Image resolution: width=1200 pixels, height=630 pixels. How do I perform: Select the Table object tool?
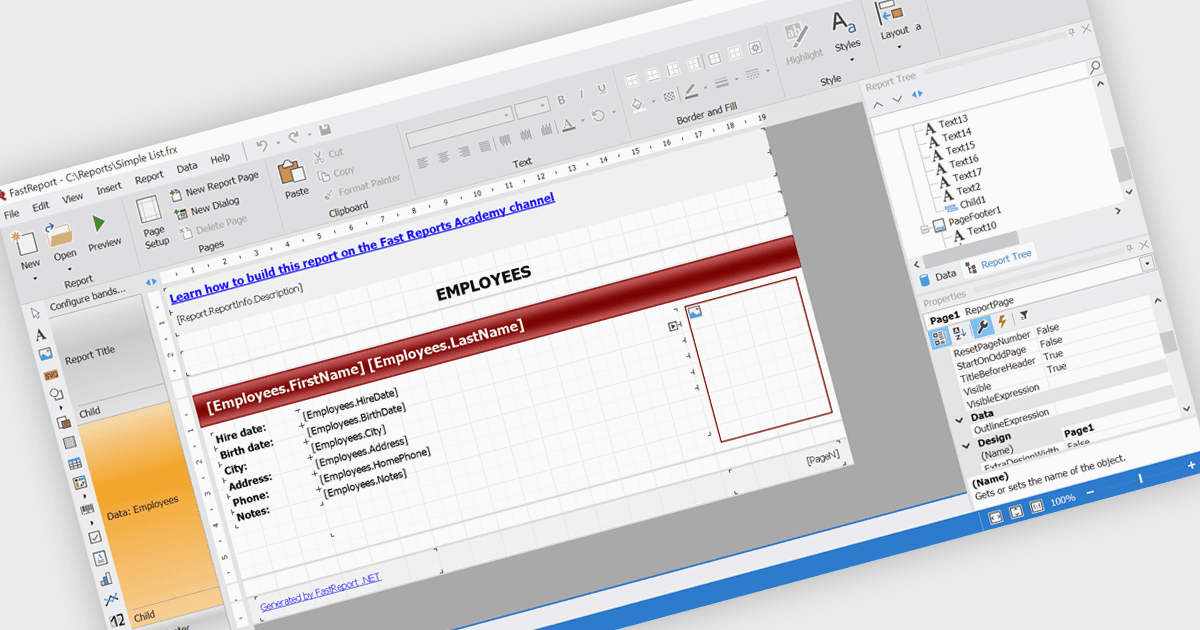(75, 465)
